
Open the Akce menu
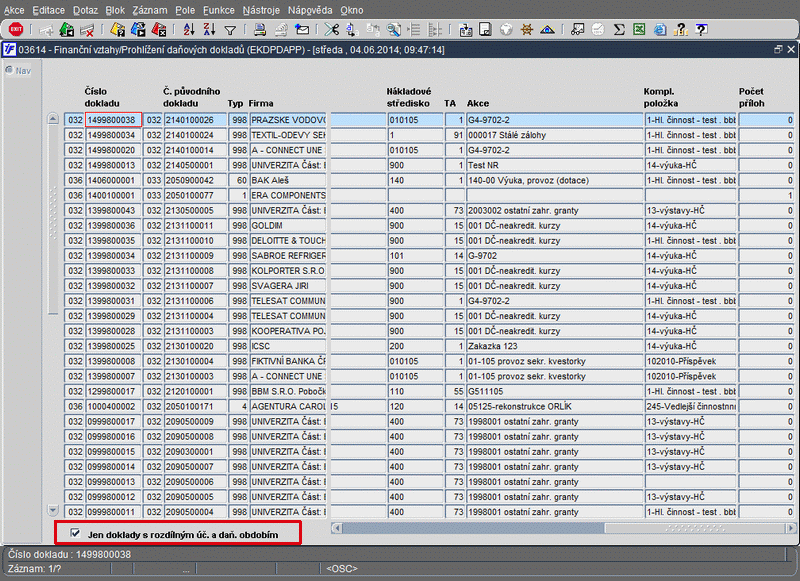tap(14, 10)
